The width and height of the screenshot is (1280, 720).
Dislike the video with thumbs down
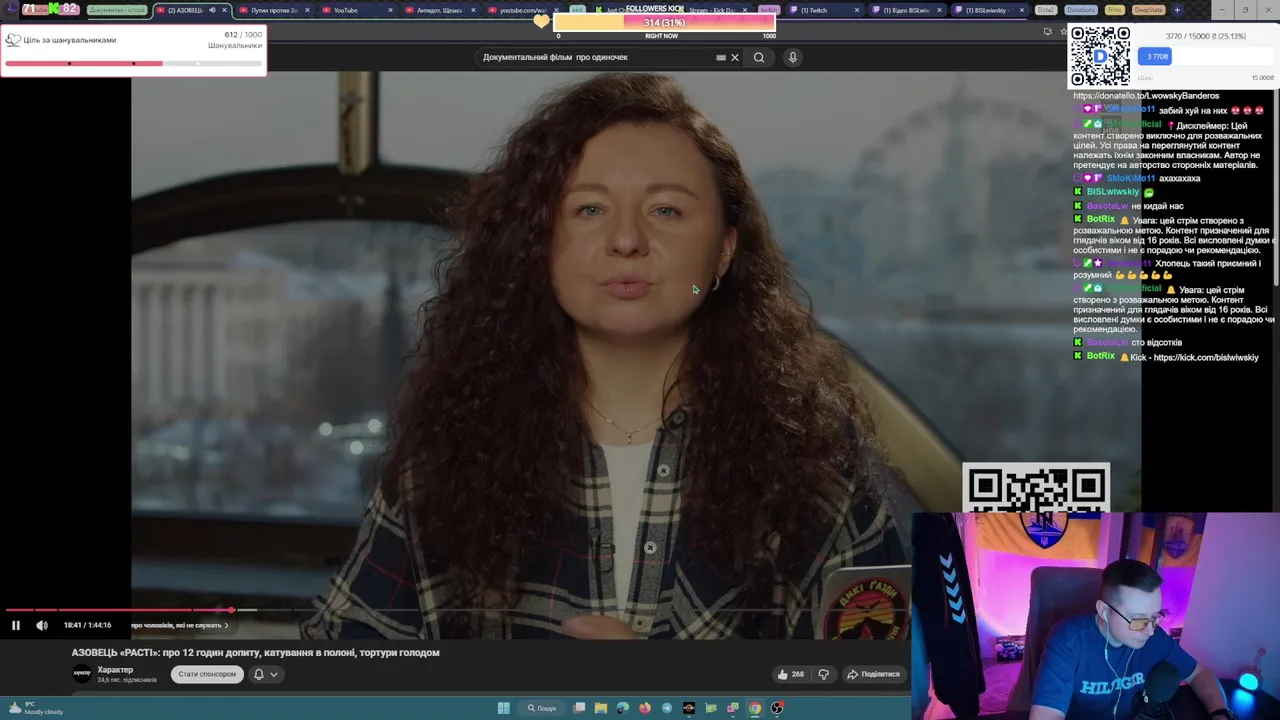pyautogui.click(x=824, y=674)
